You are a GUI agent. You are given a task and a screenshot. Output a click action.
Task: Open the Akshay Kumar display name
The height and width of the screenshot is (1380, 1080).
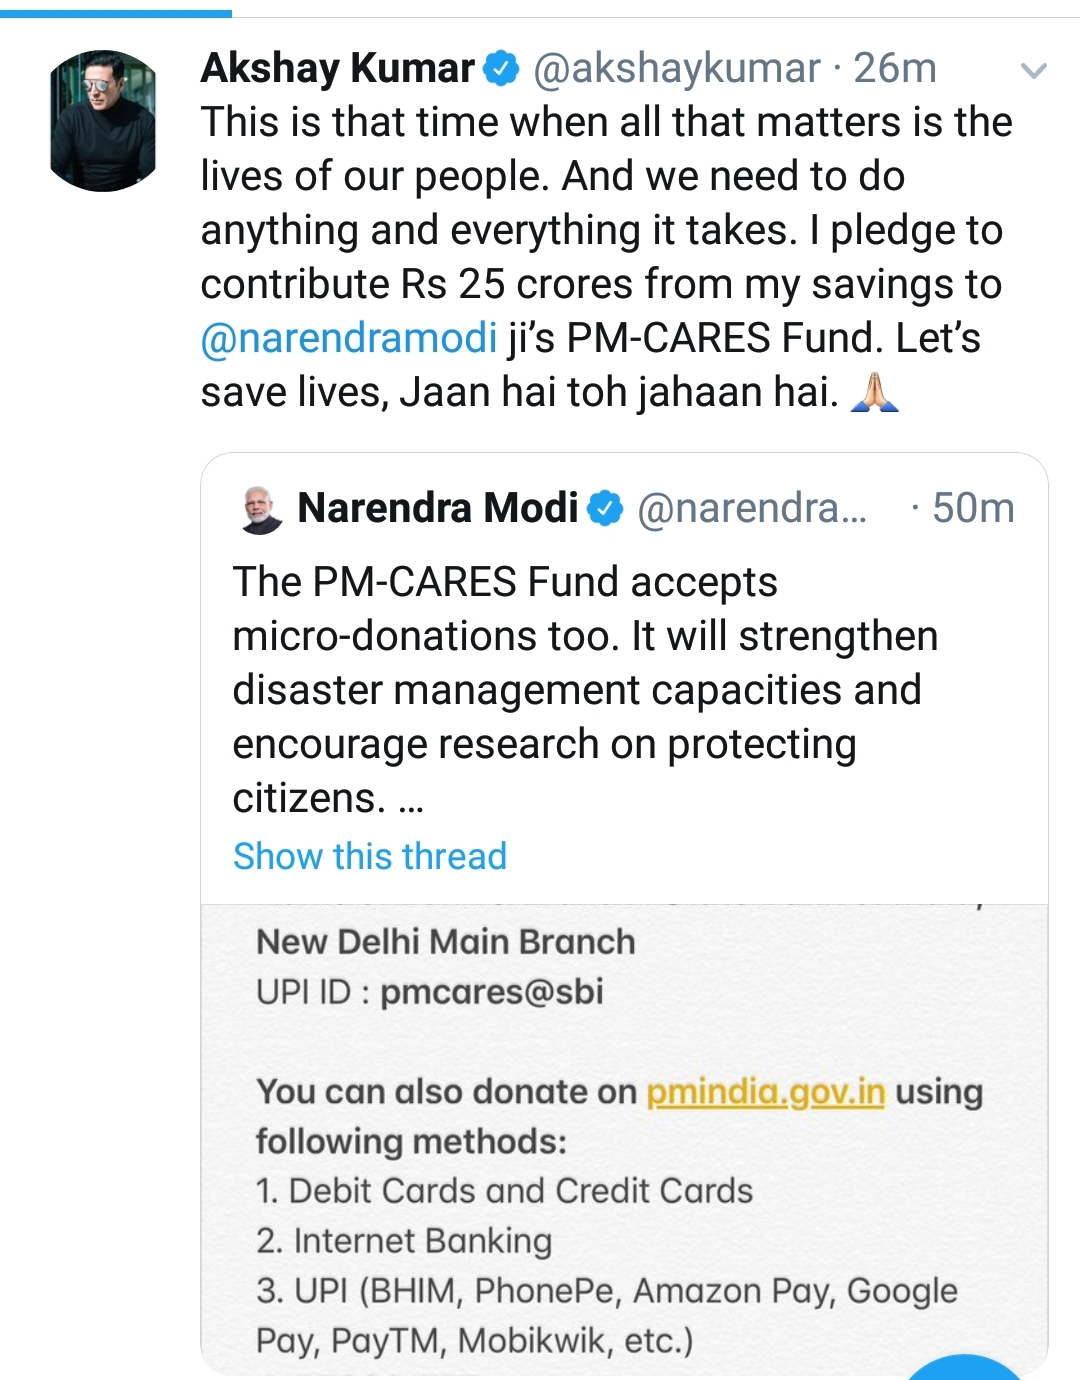338,69
